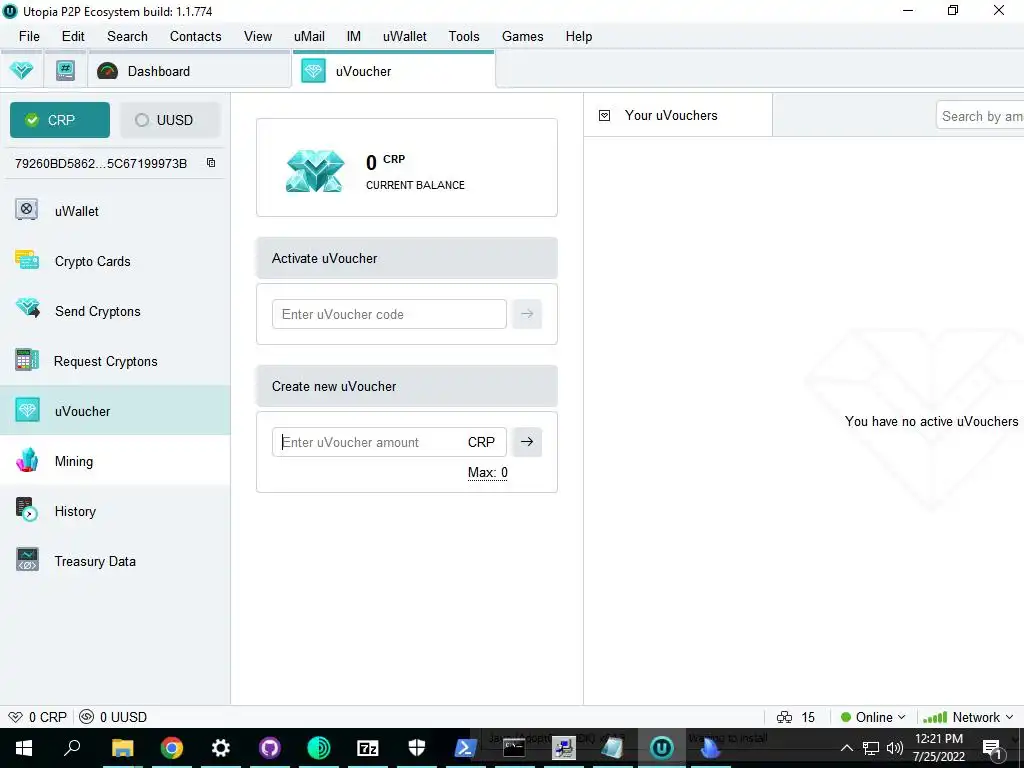Select uVoucher in the sidebar

(115, 411)
